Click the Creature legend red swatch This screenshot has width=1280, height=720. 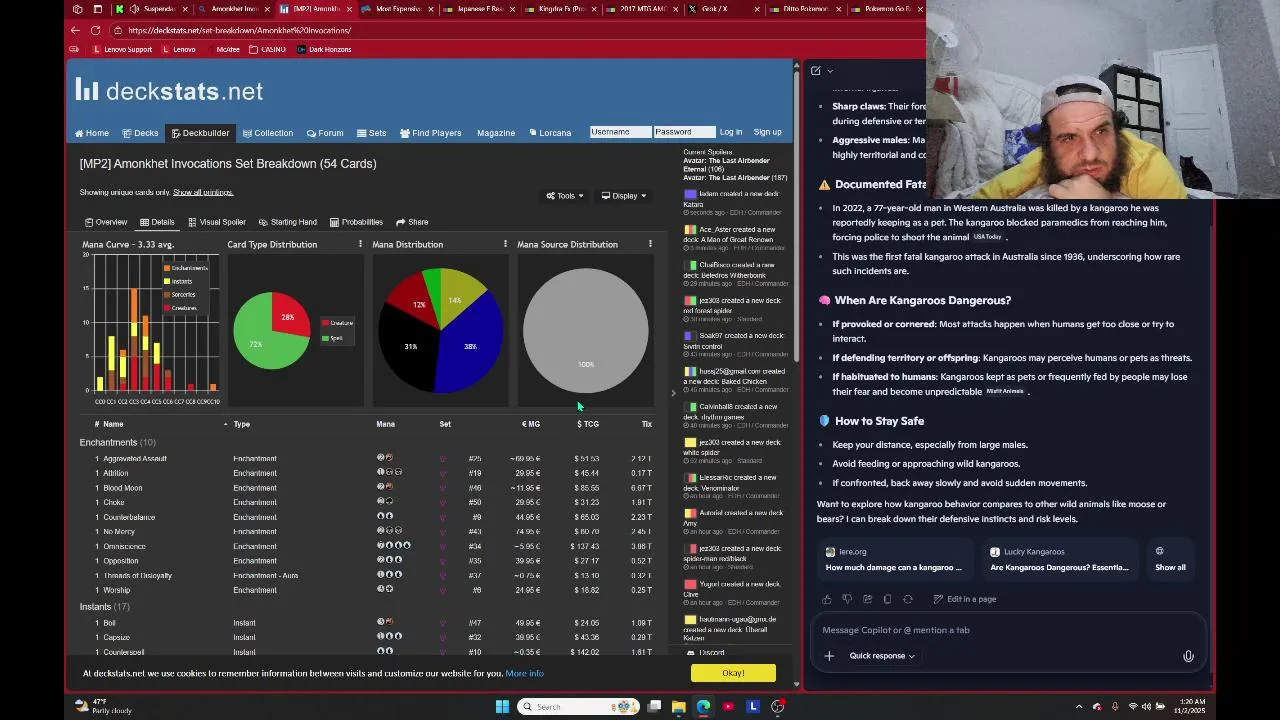click(x=325, y=323)
